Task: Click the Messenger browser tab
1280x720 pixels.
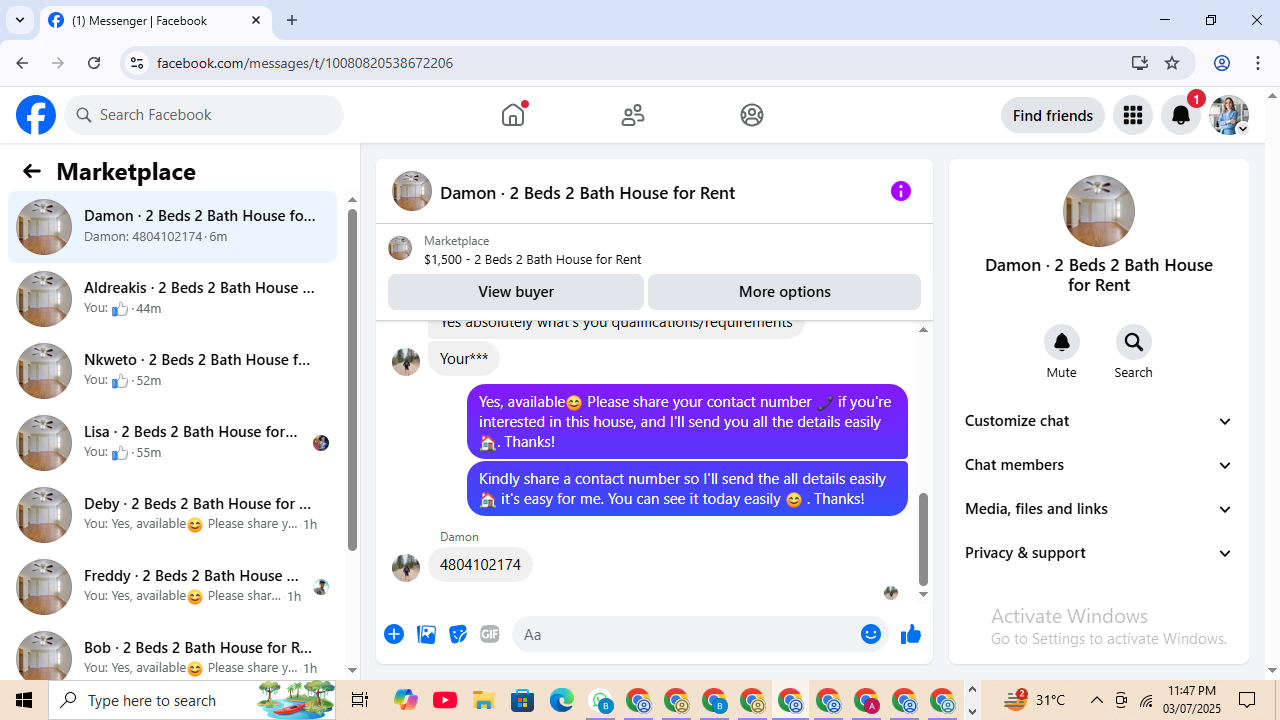Action: click(x=155, y=20)
